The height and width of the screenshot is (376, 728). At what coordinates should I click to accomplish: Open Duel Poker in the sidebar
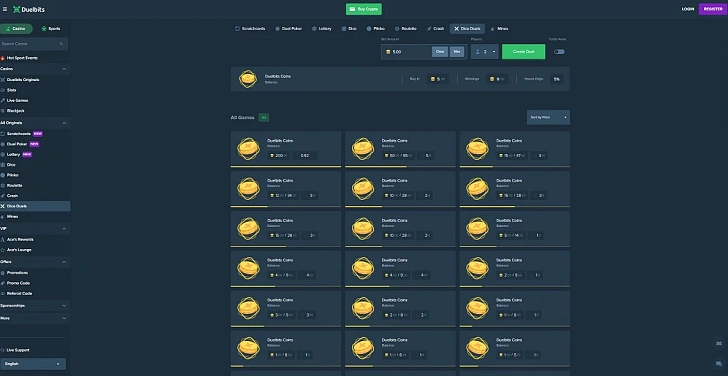[x=20, y=144]
